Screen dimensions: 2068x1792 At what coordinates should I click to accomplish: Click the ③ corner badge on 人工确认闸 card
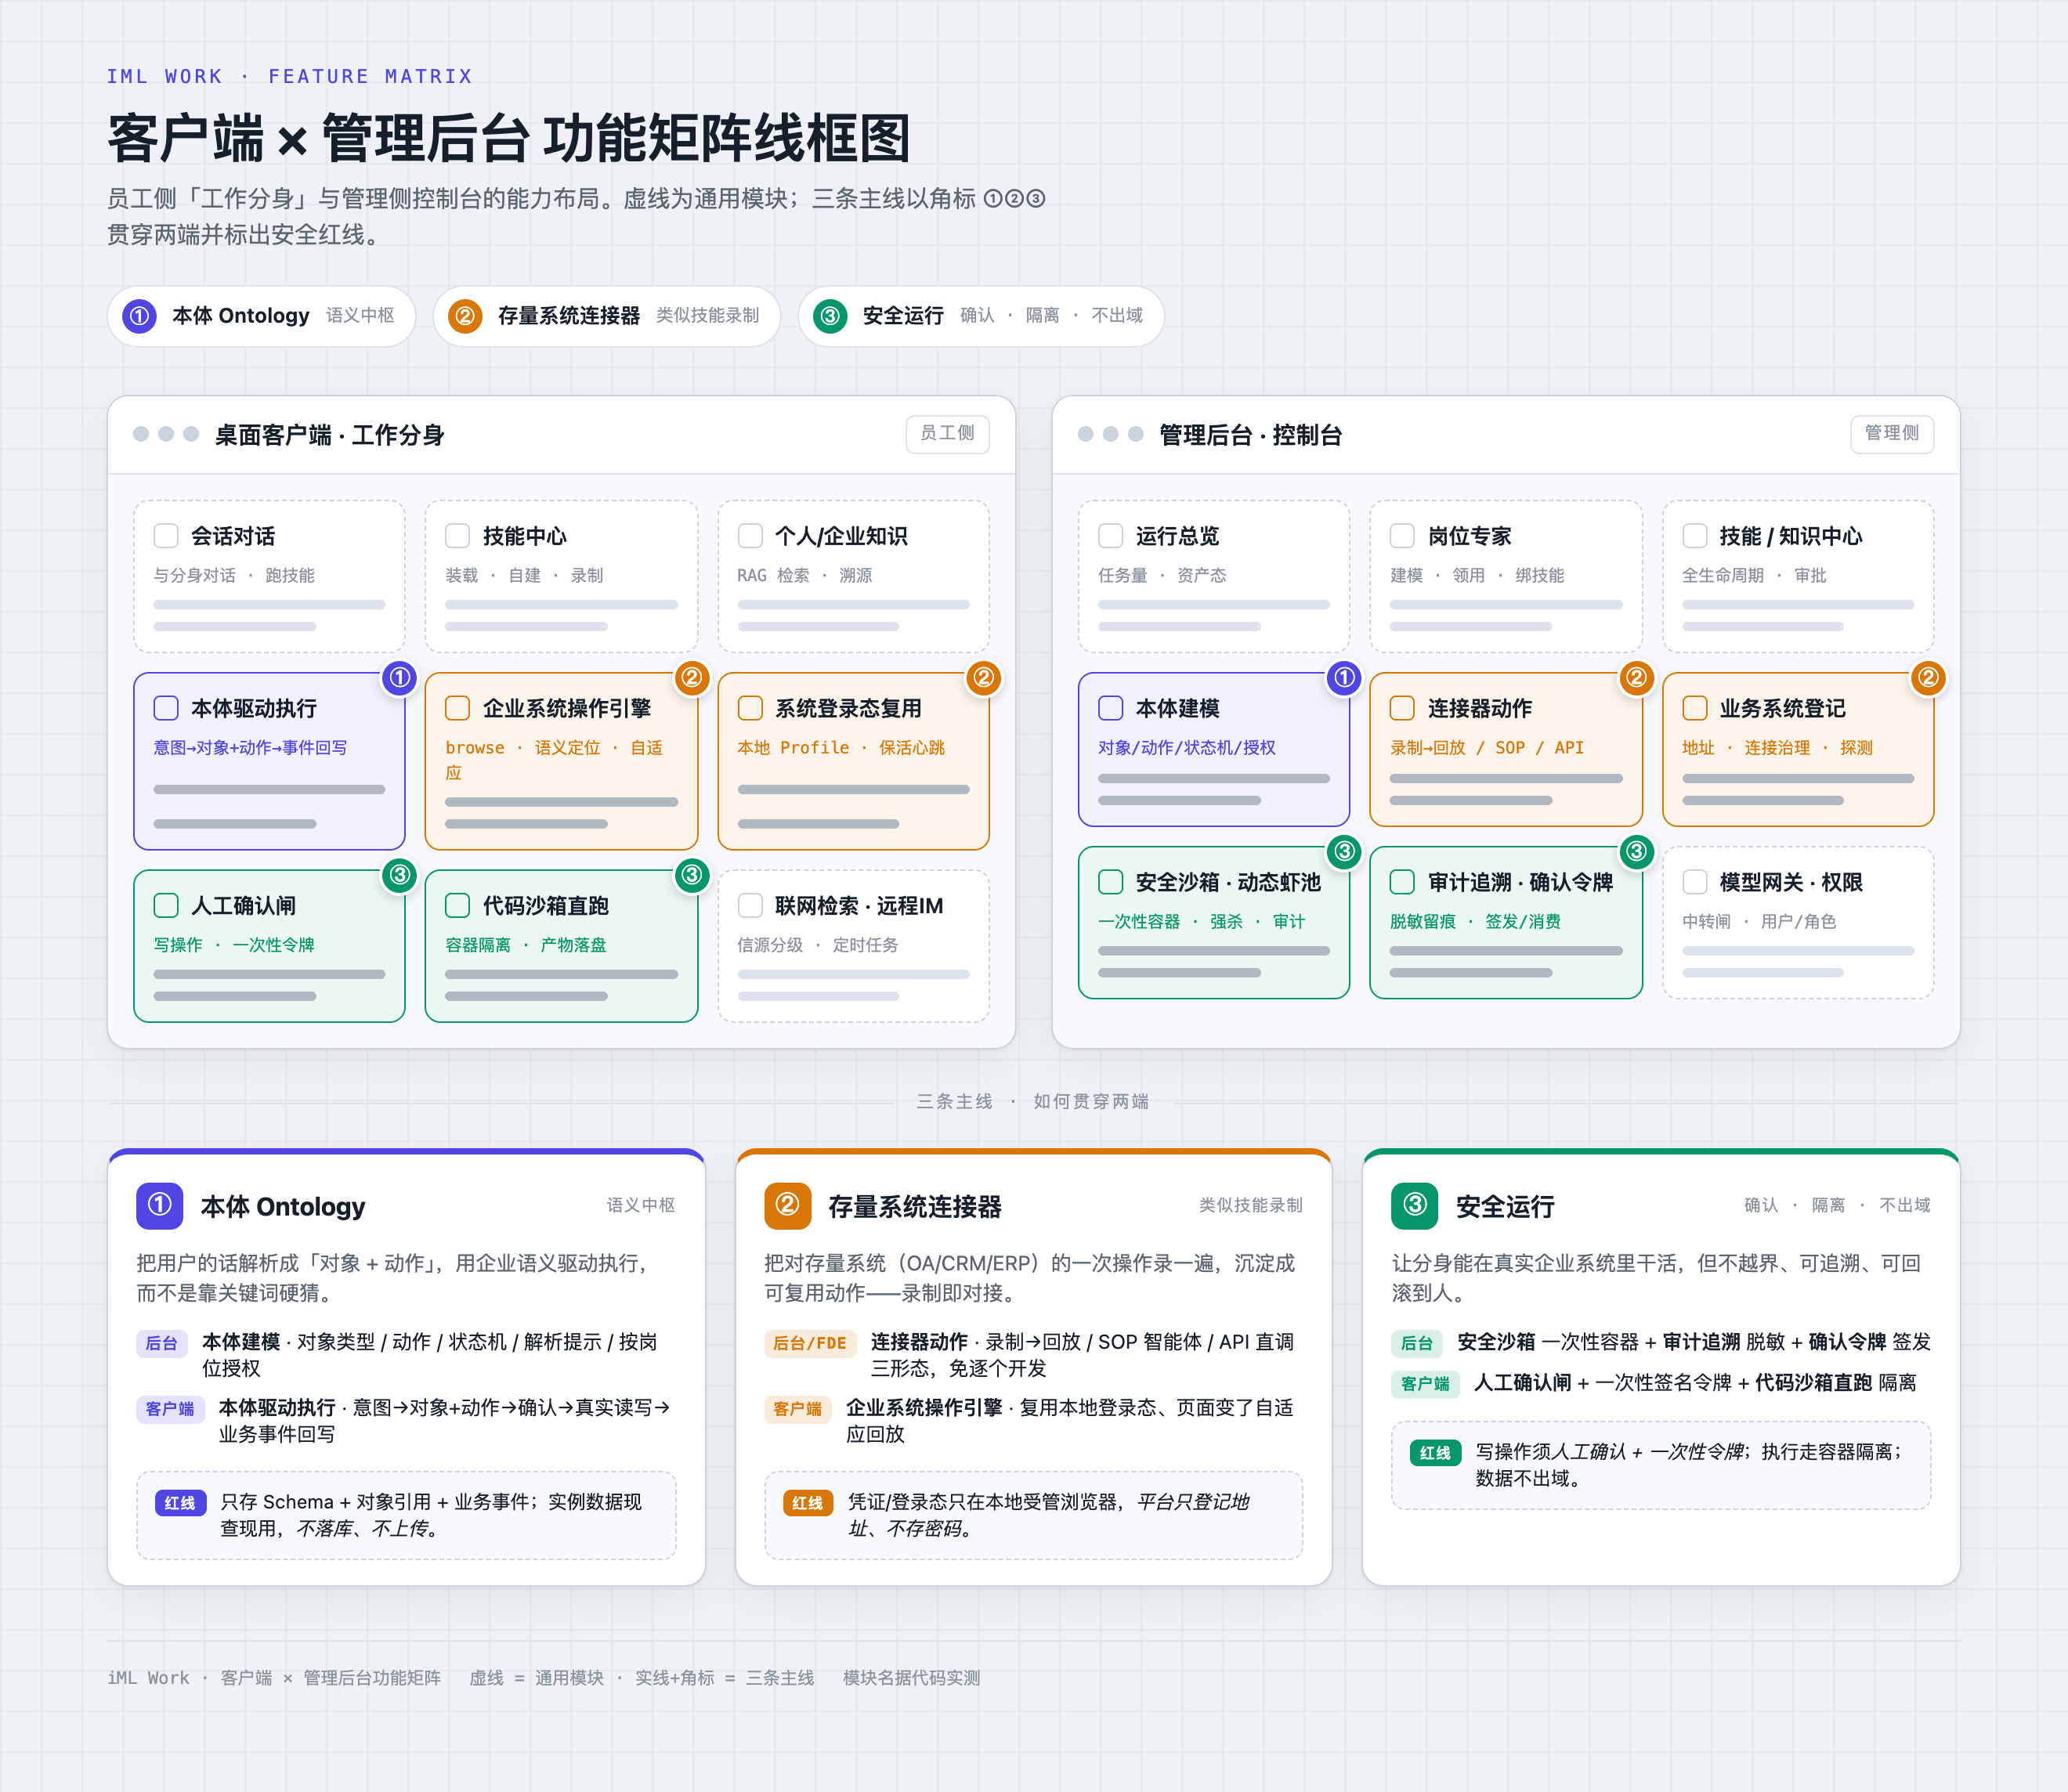click(400, 875)
